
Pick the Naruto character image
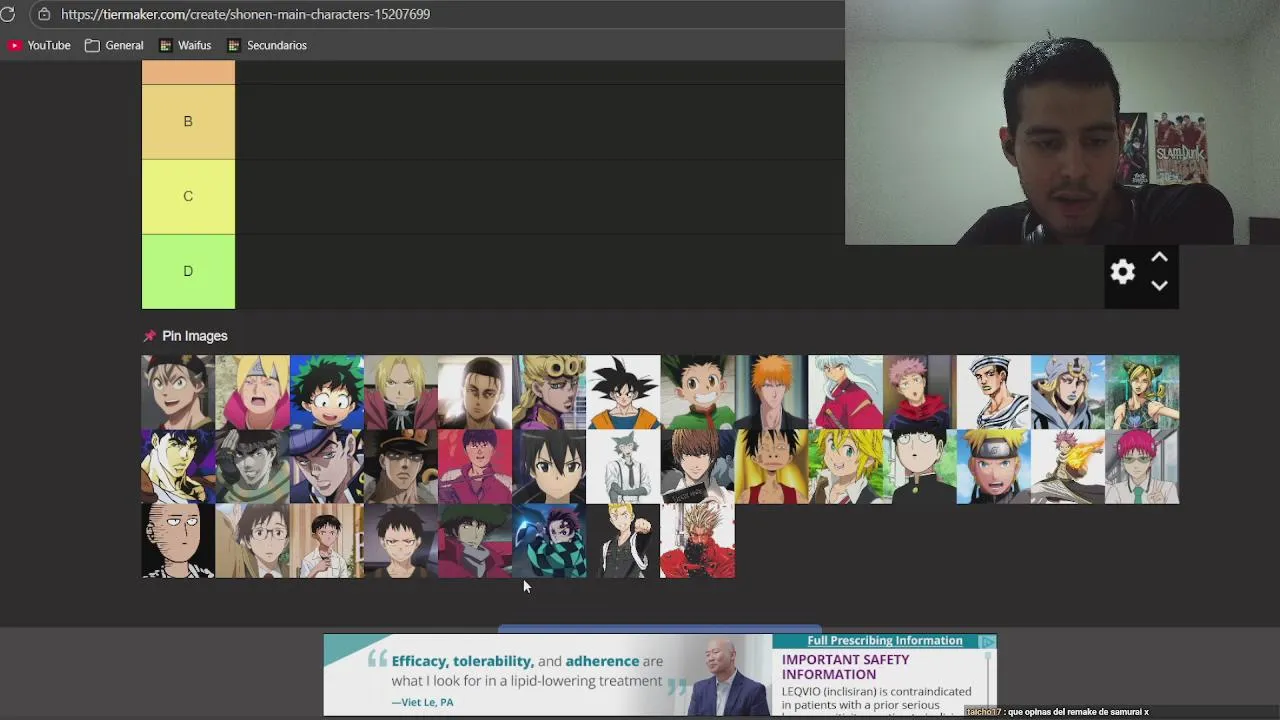(993, 466)
